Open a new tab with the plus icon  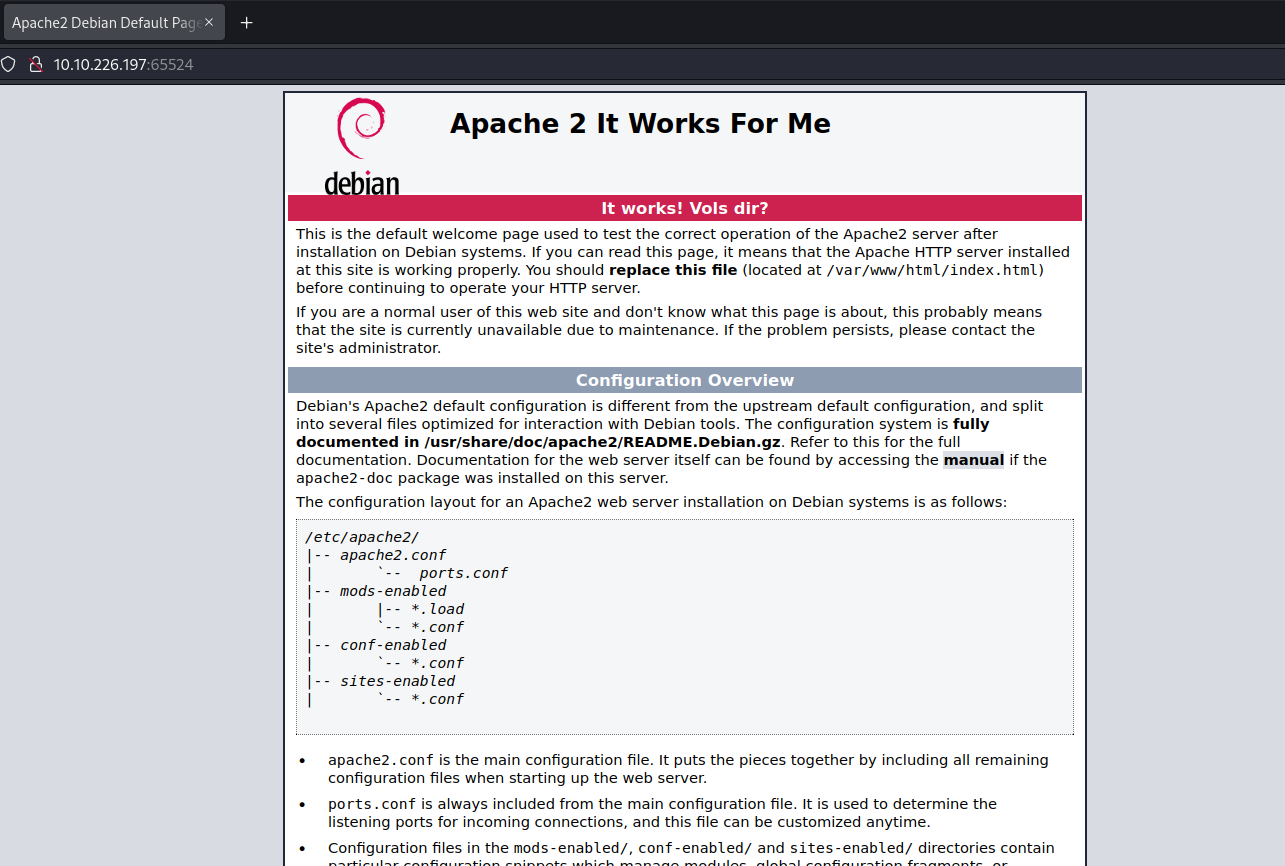click(246, 21)
